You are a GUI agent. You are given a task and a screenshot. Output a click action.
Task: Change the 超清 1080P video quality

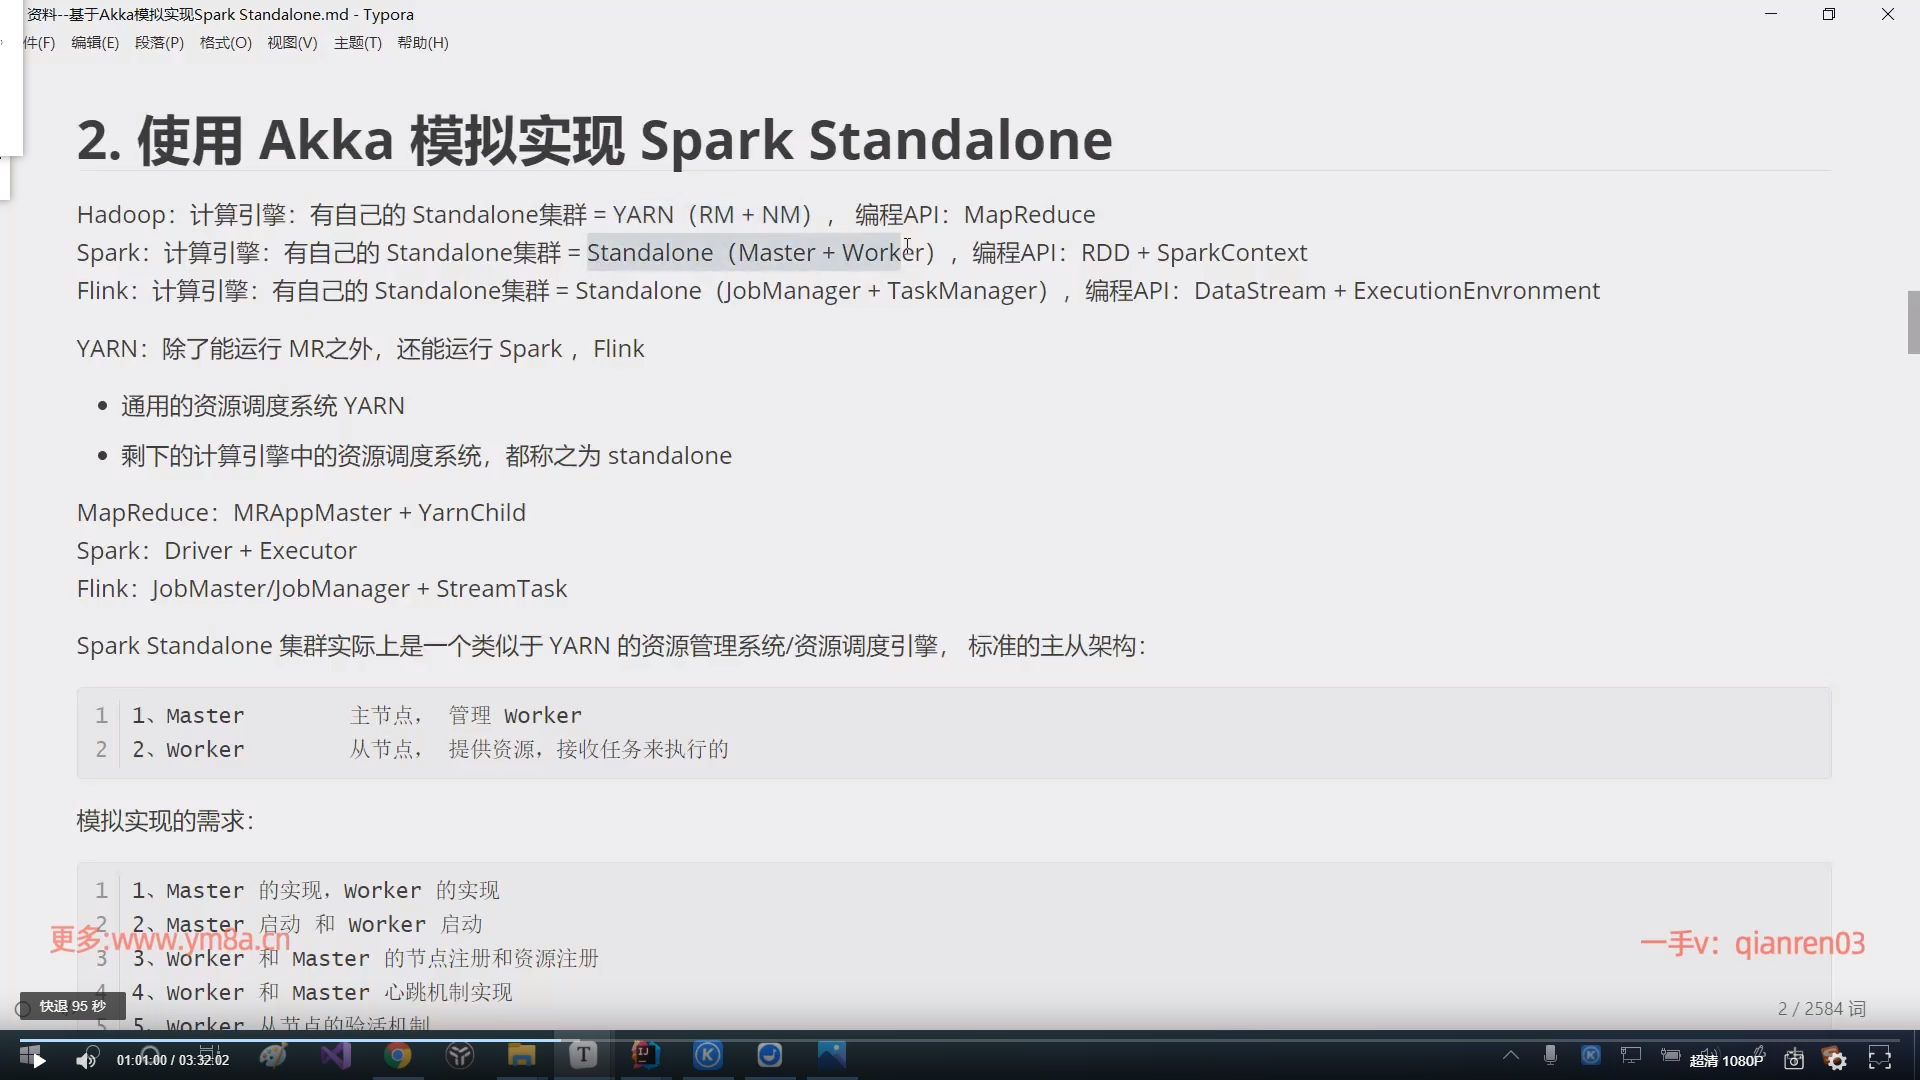(1726, 1060)
